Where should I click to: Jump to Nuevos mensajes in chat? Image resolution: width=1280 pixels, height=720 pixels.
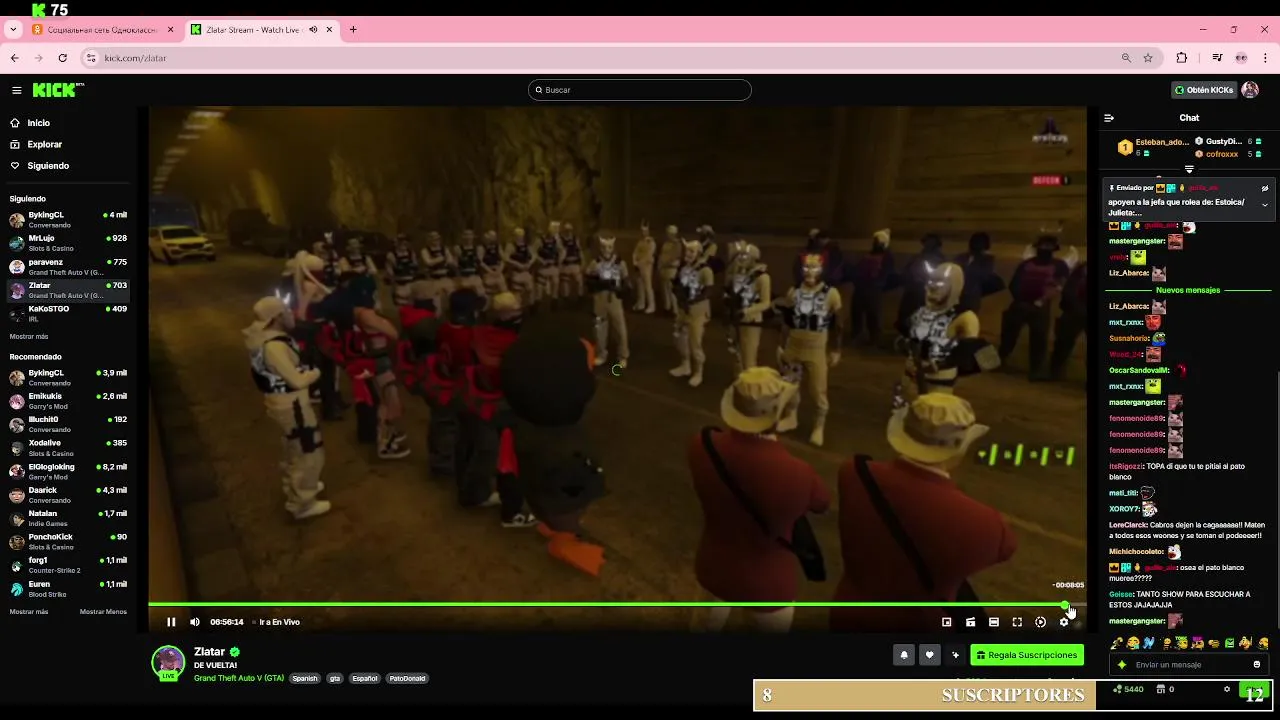1188,290
